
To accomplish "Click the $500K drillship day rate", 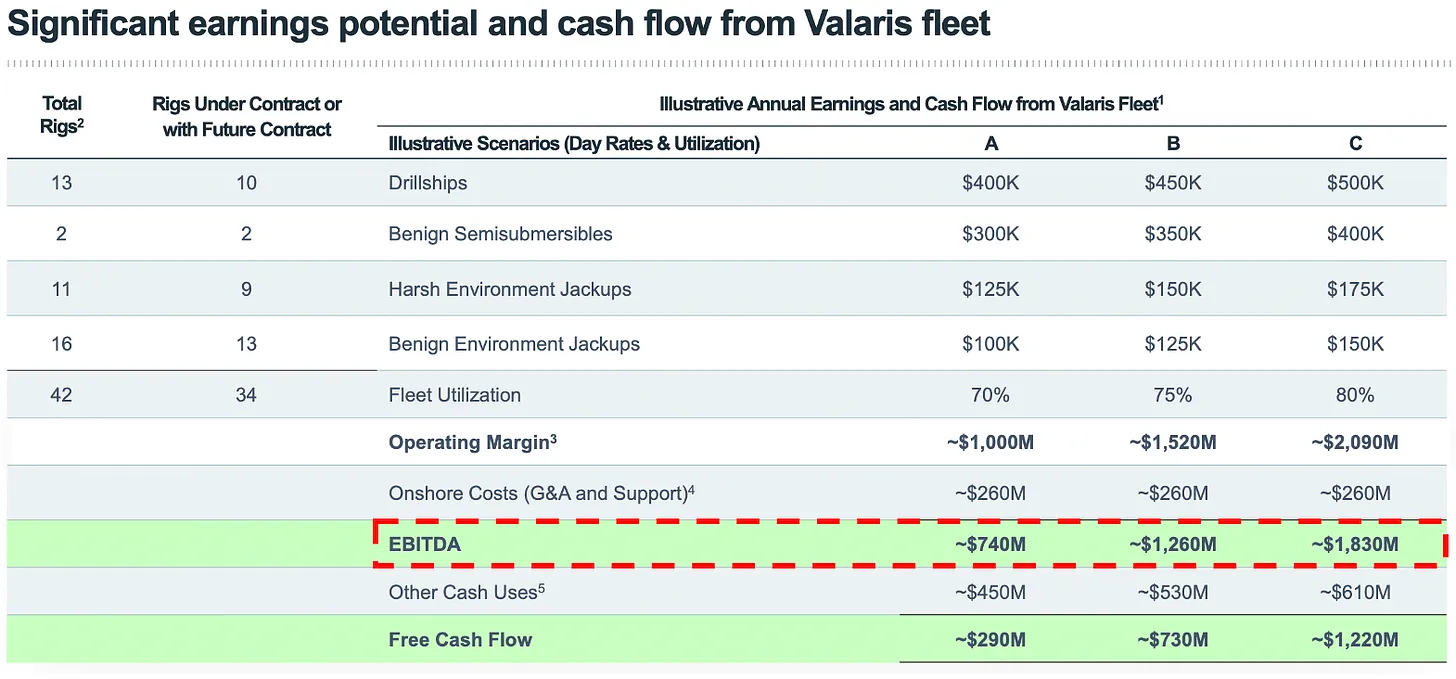I will click(x=1355, y=183).
